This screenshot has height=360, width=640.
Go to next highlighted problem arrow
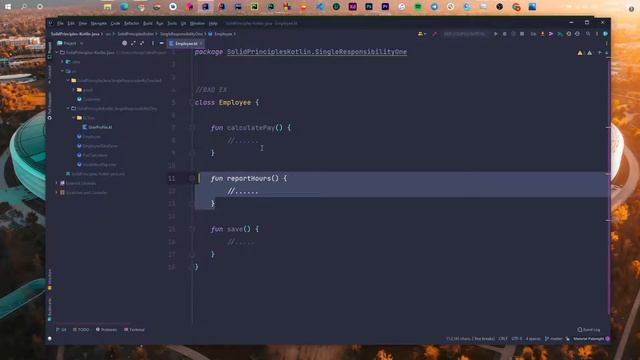pos(607,53)
